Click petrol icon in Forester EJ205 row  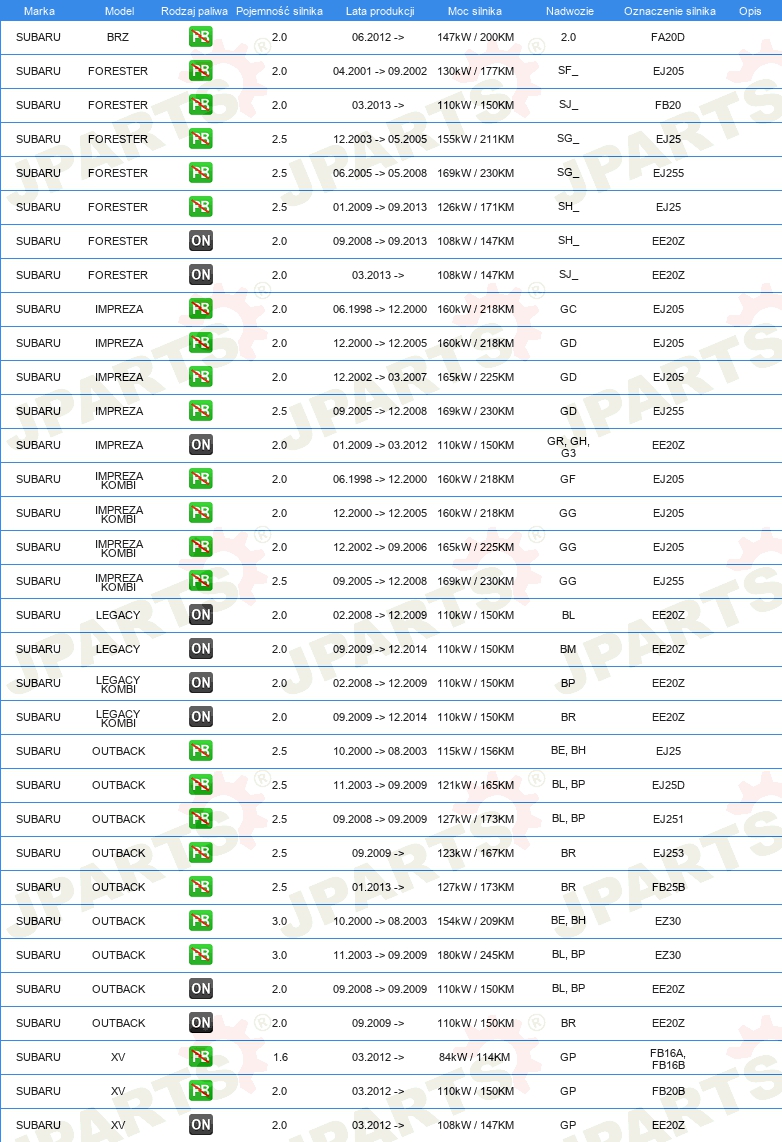pyautogui.click(x=200, y=71)
